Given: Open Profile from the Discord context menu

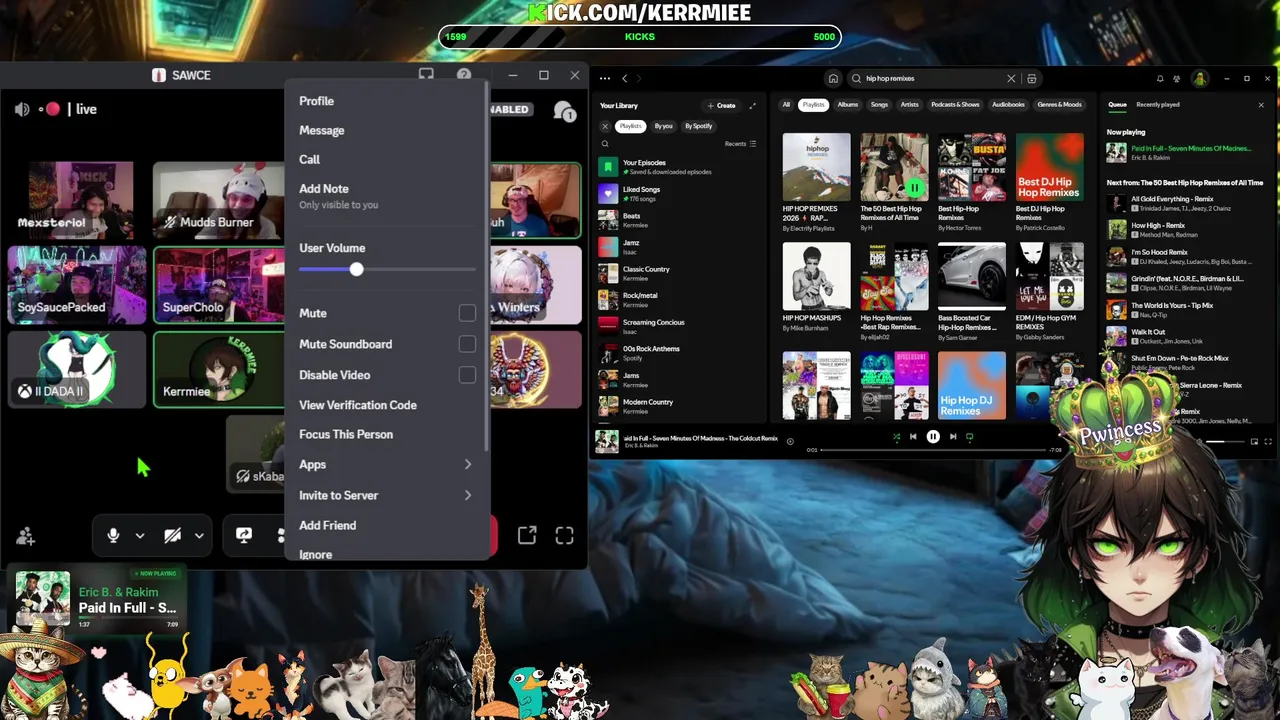Looking at the screenshot, I should tap(385, 101).
